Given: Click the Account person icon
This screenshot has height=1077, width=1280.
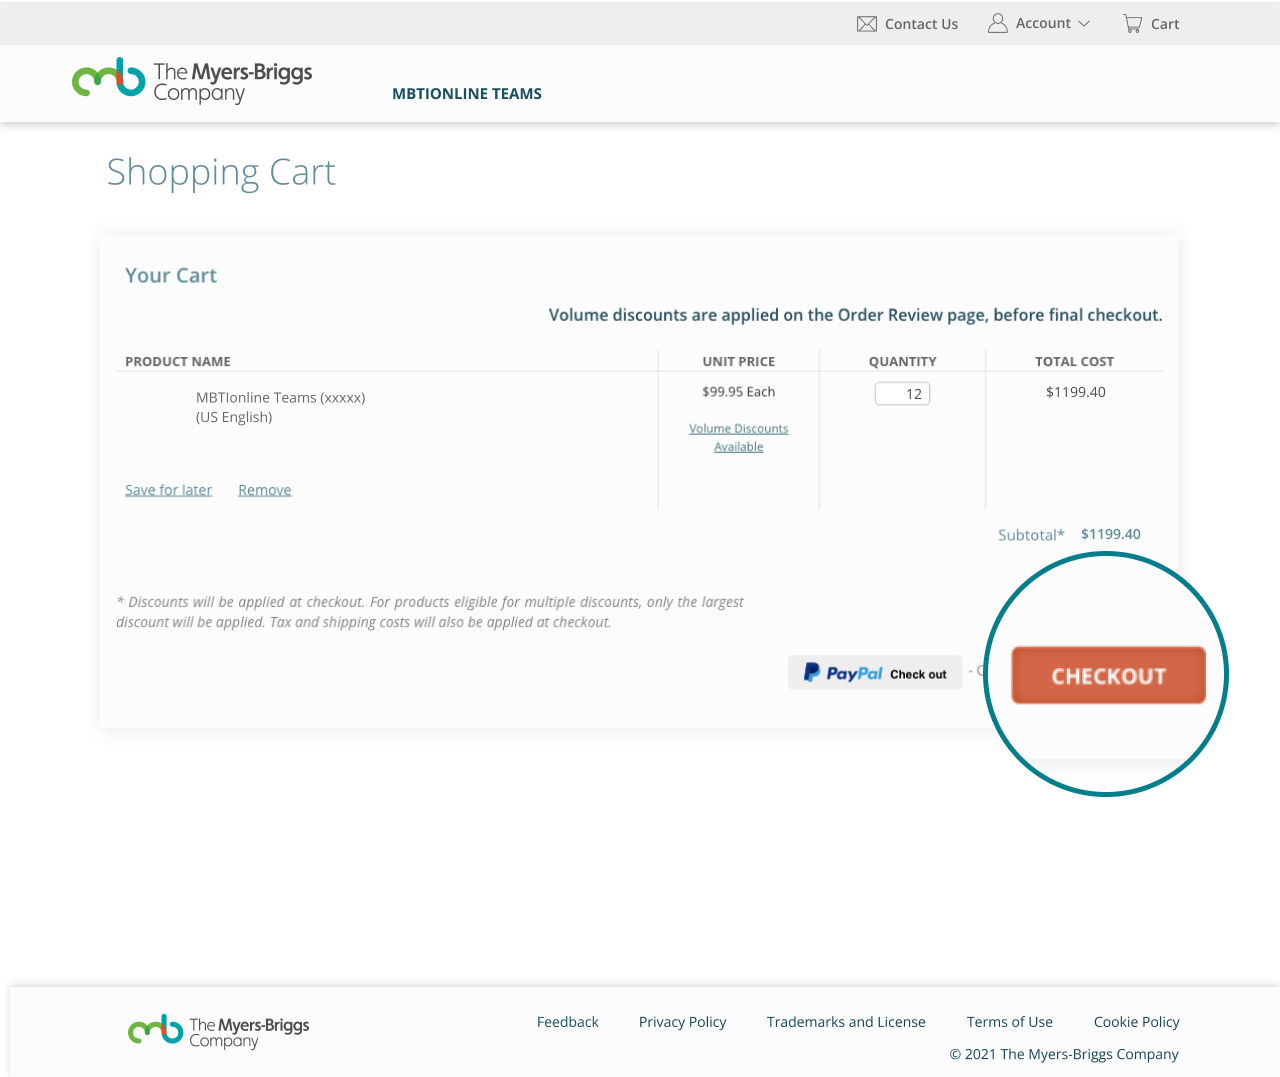Looking at the screenshot, I should coord(998,23).
